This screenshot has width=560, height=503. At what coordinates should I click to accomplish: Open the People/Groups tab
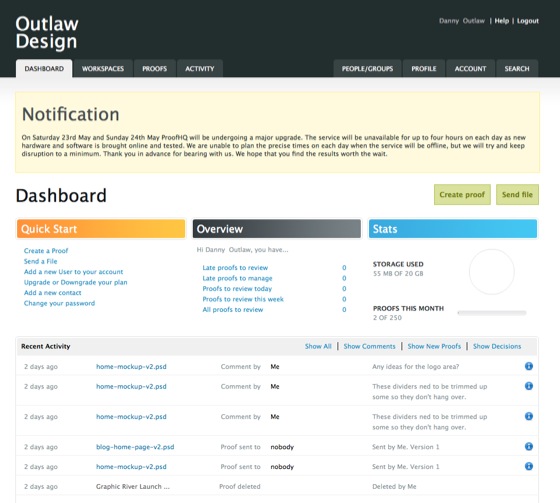(x=368, y=69)
